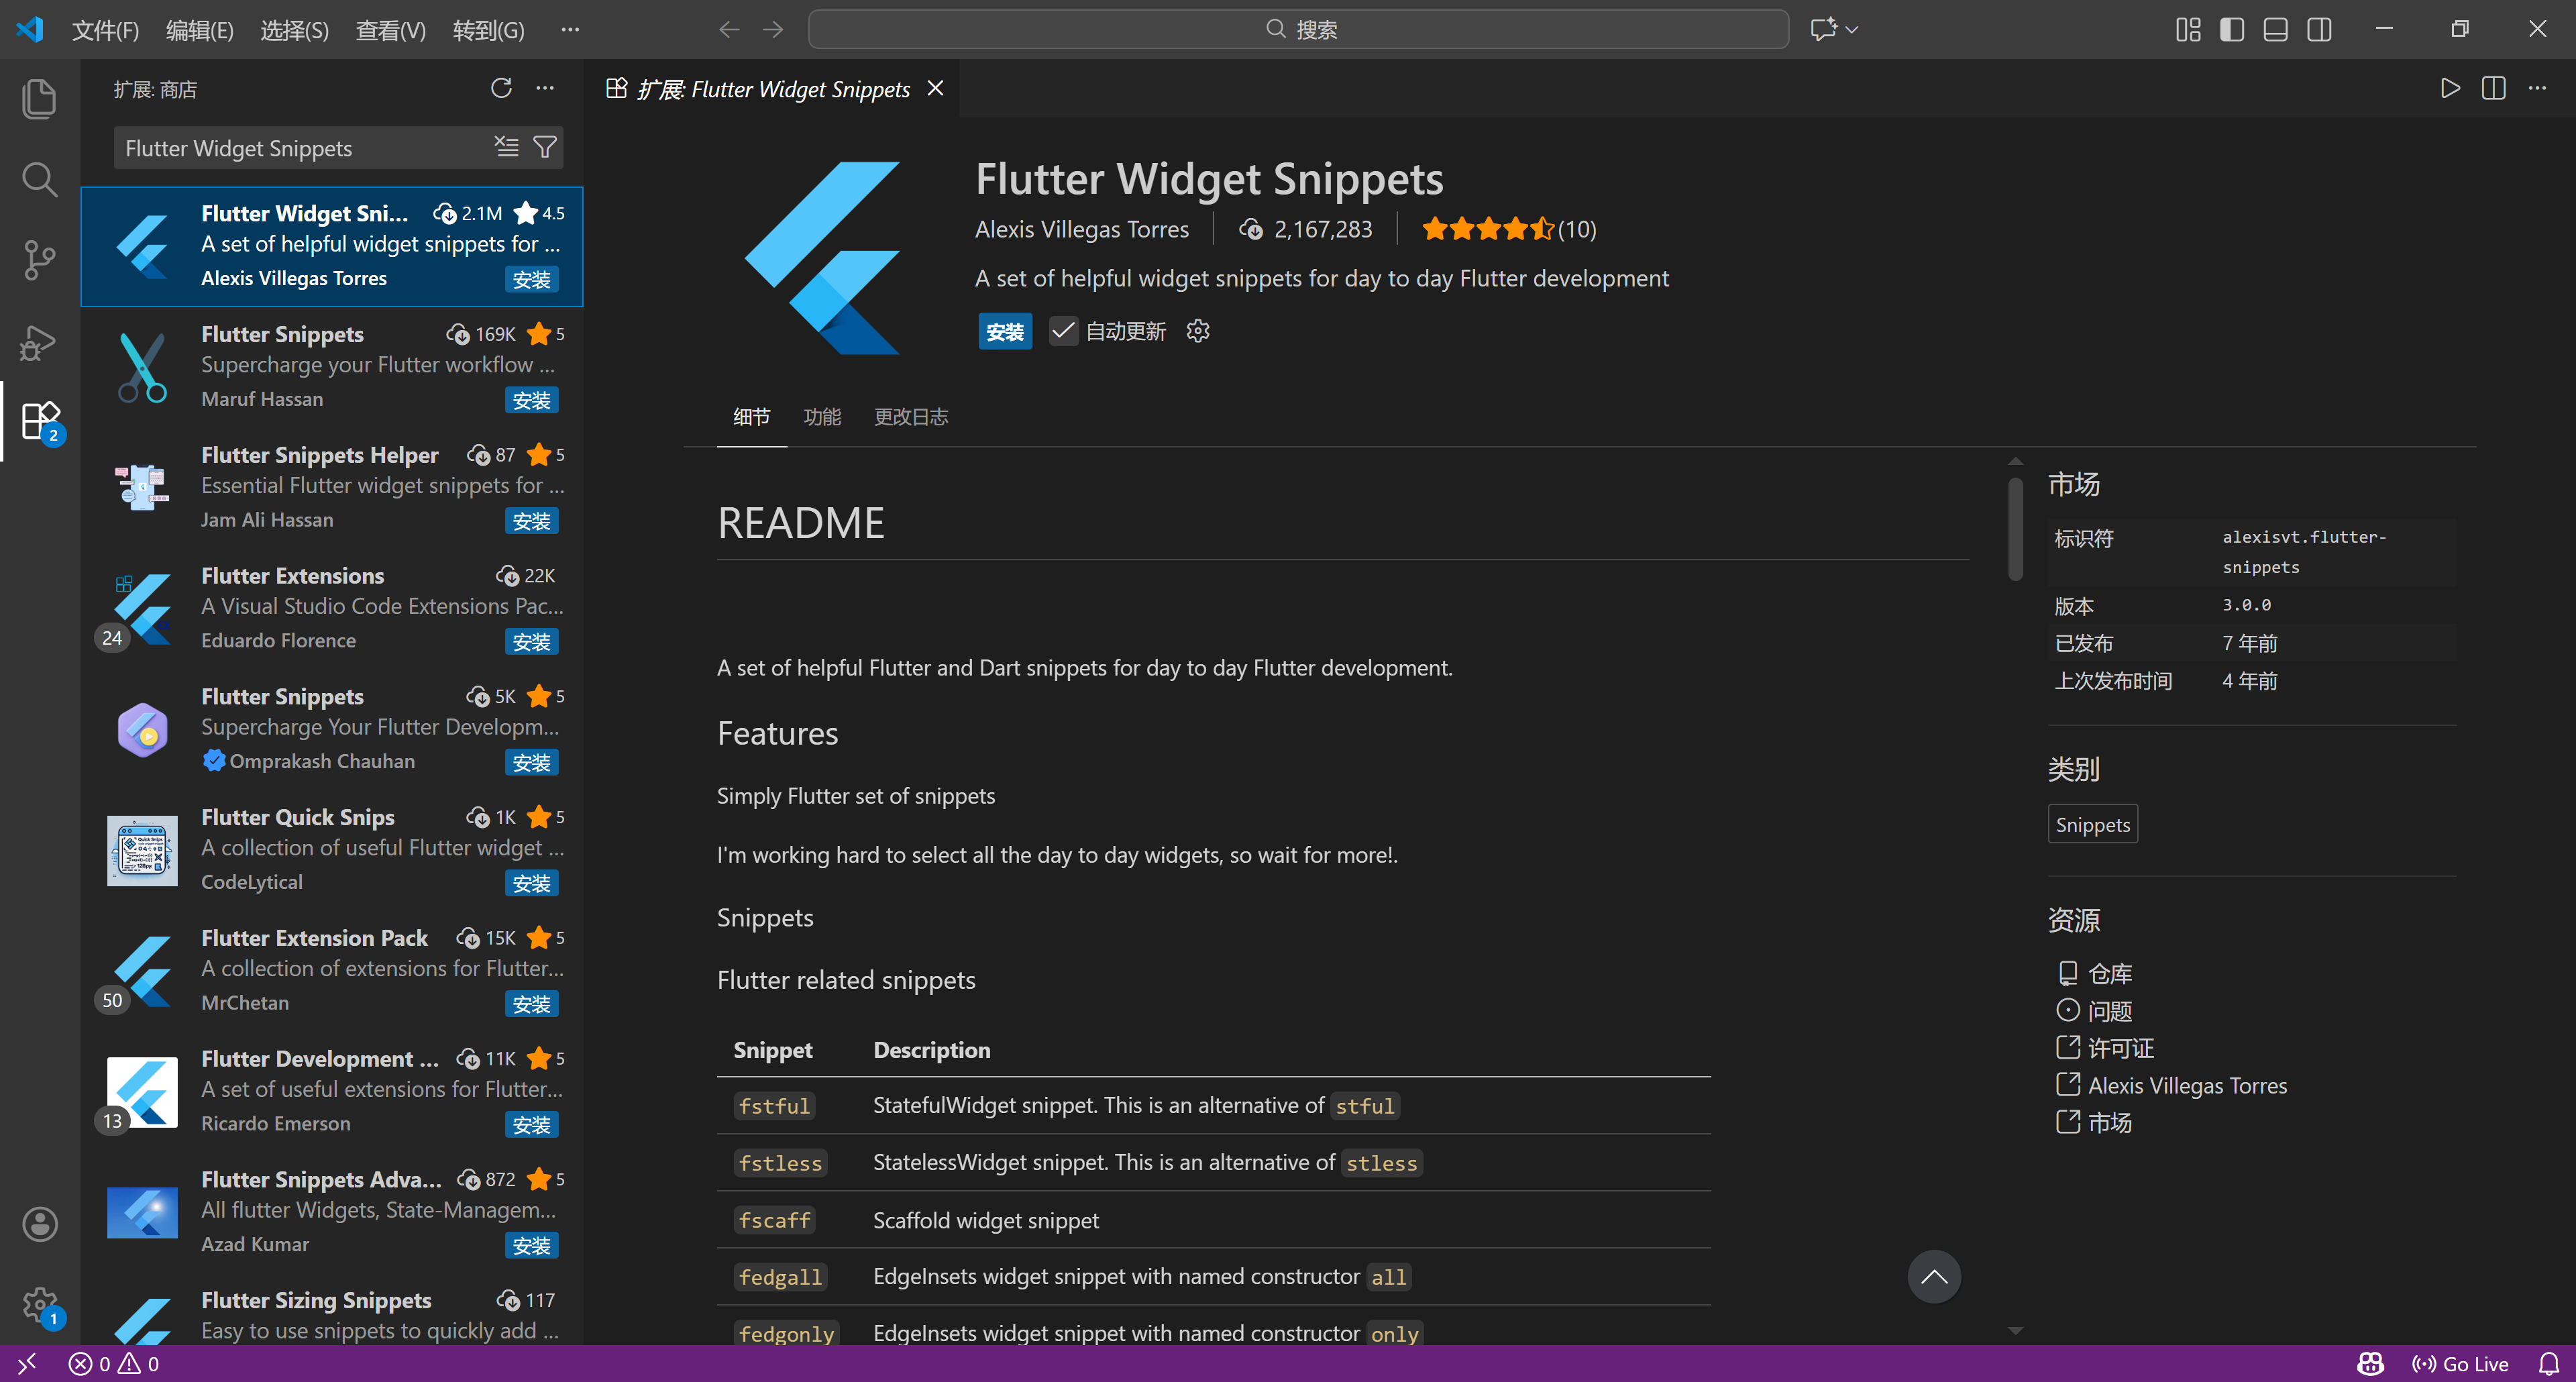2576x1382 pixels.
Task: Open the notifications bell in the status bar
Action: [x=2548, y=1364]
